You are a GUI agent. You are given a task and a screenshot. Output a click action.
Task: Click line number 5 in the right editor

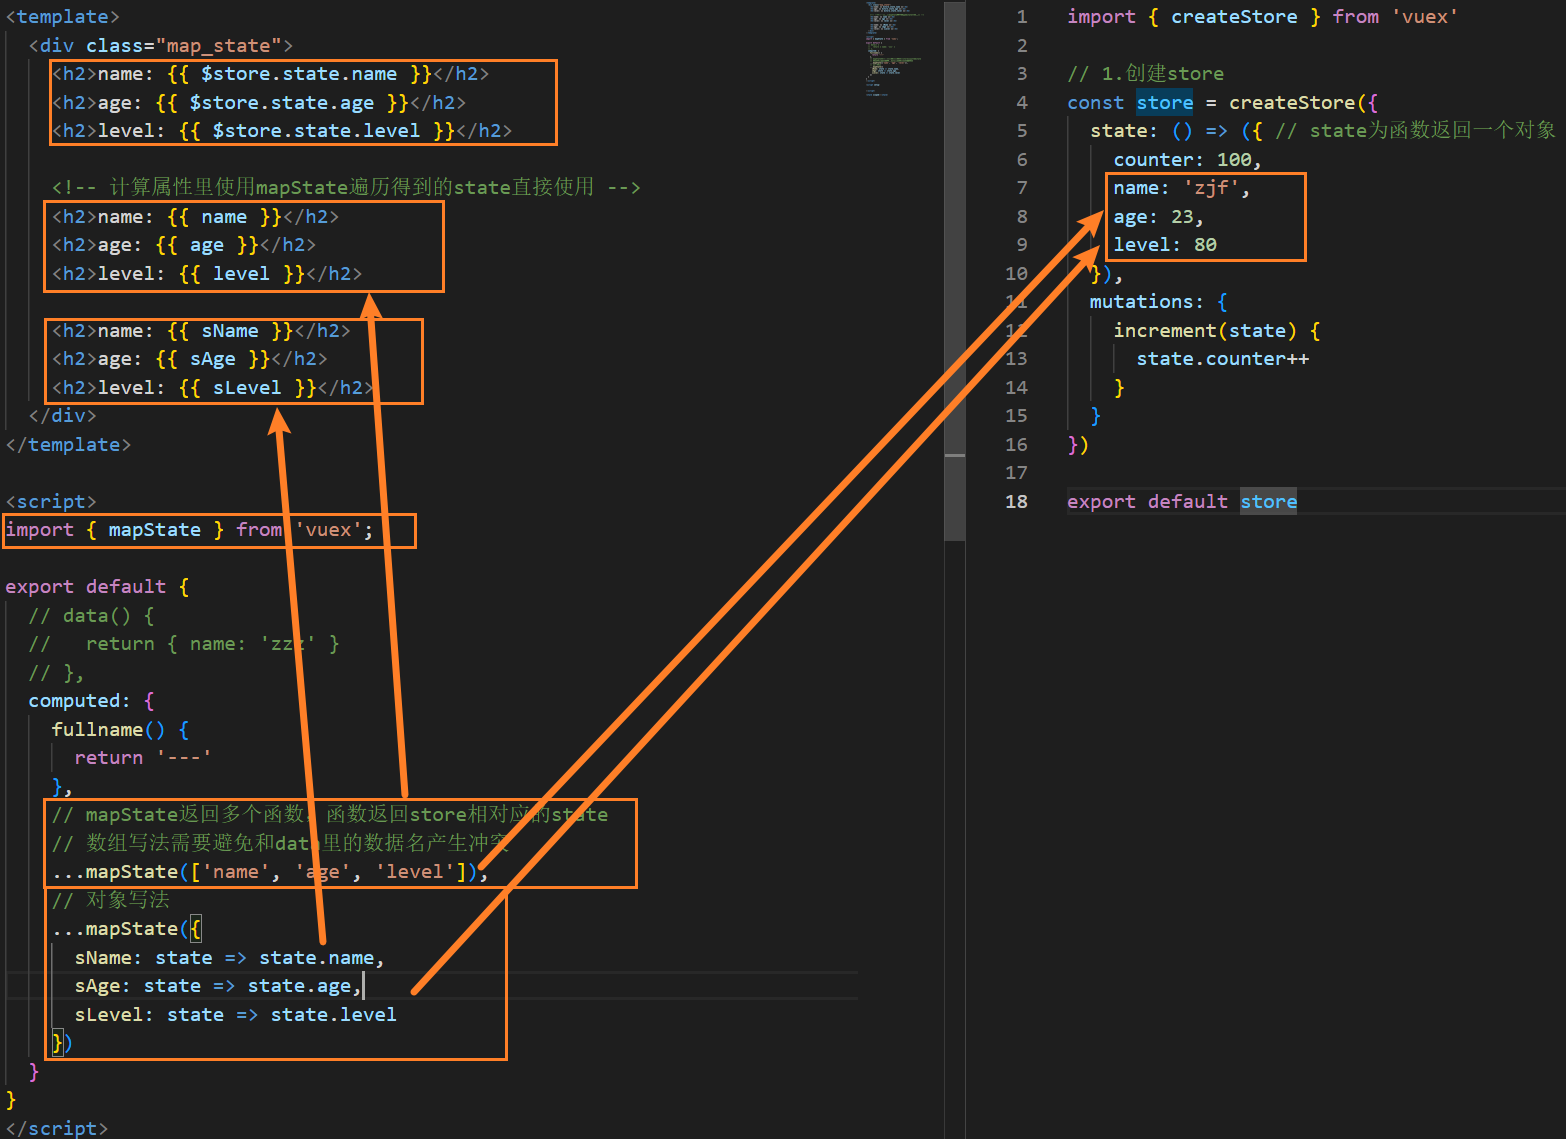[x=1021, y=131]
